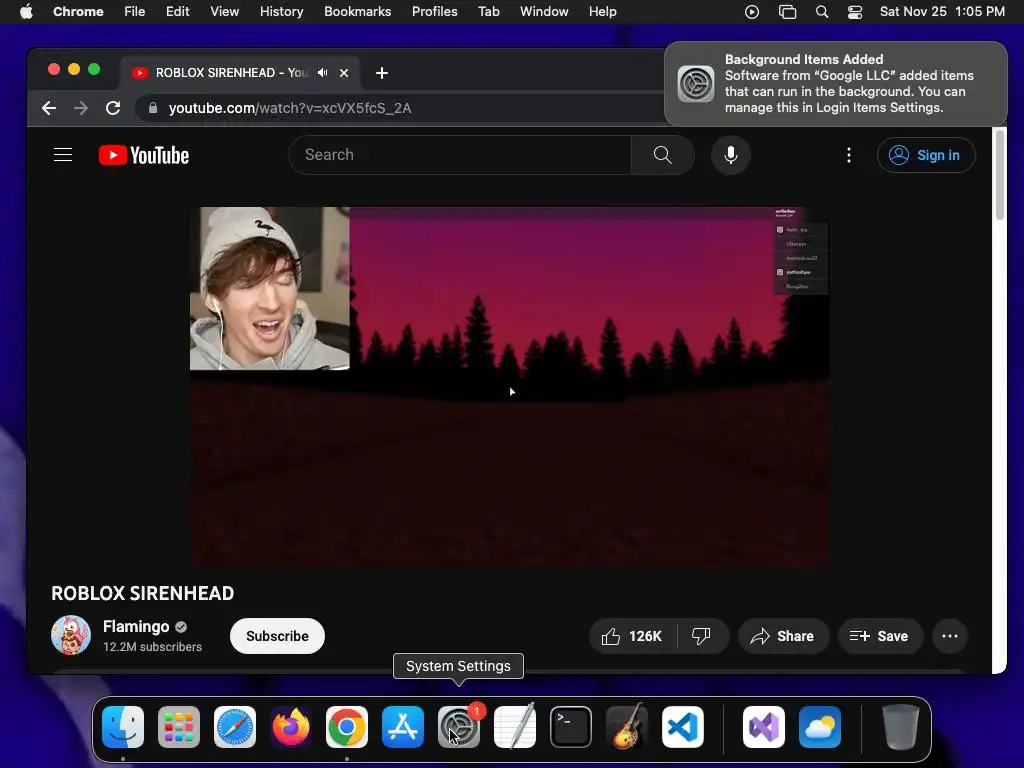
Task: Open the Tab menu in the menu bar
Action: 488,12
